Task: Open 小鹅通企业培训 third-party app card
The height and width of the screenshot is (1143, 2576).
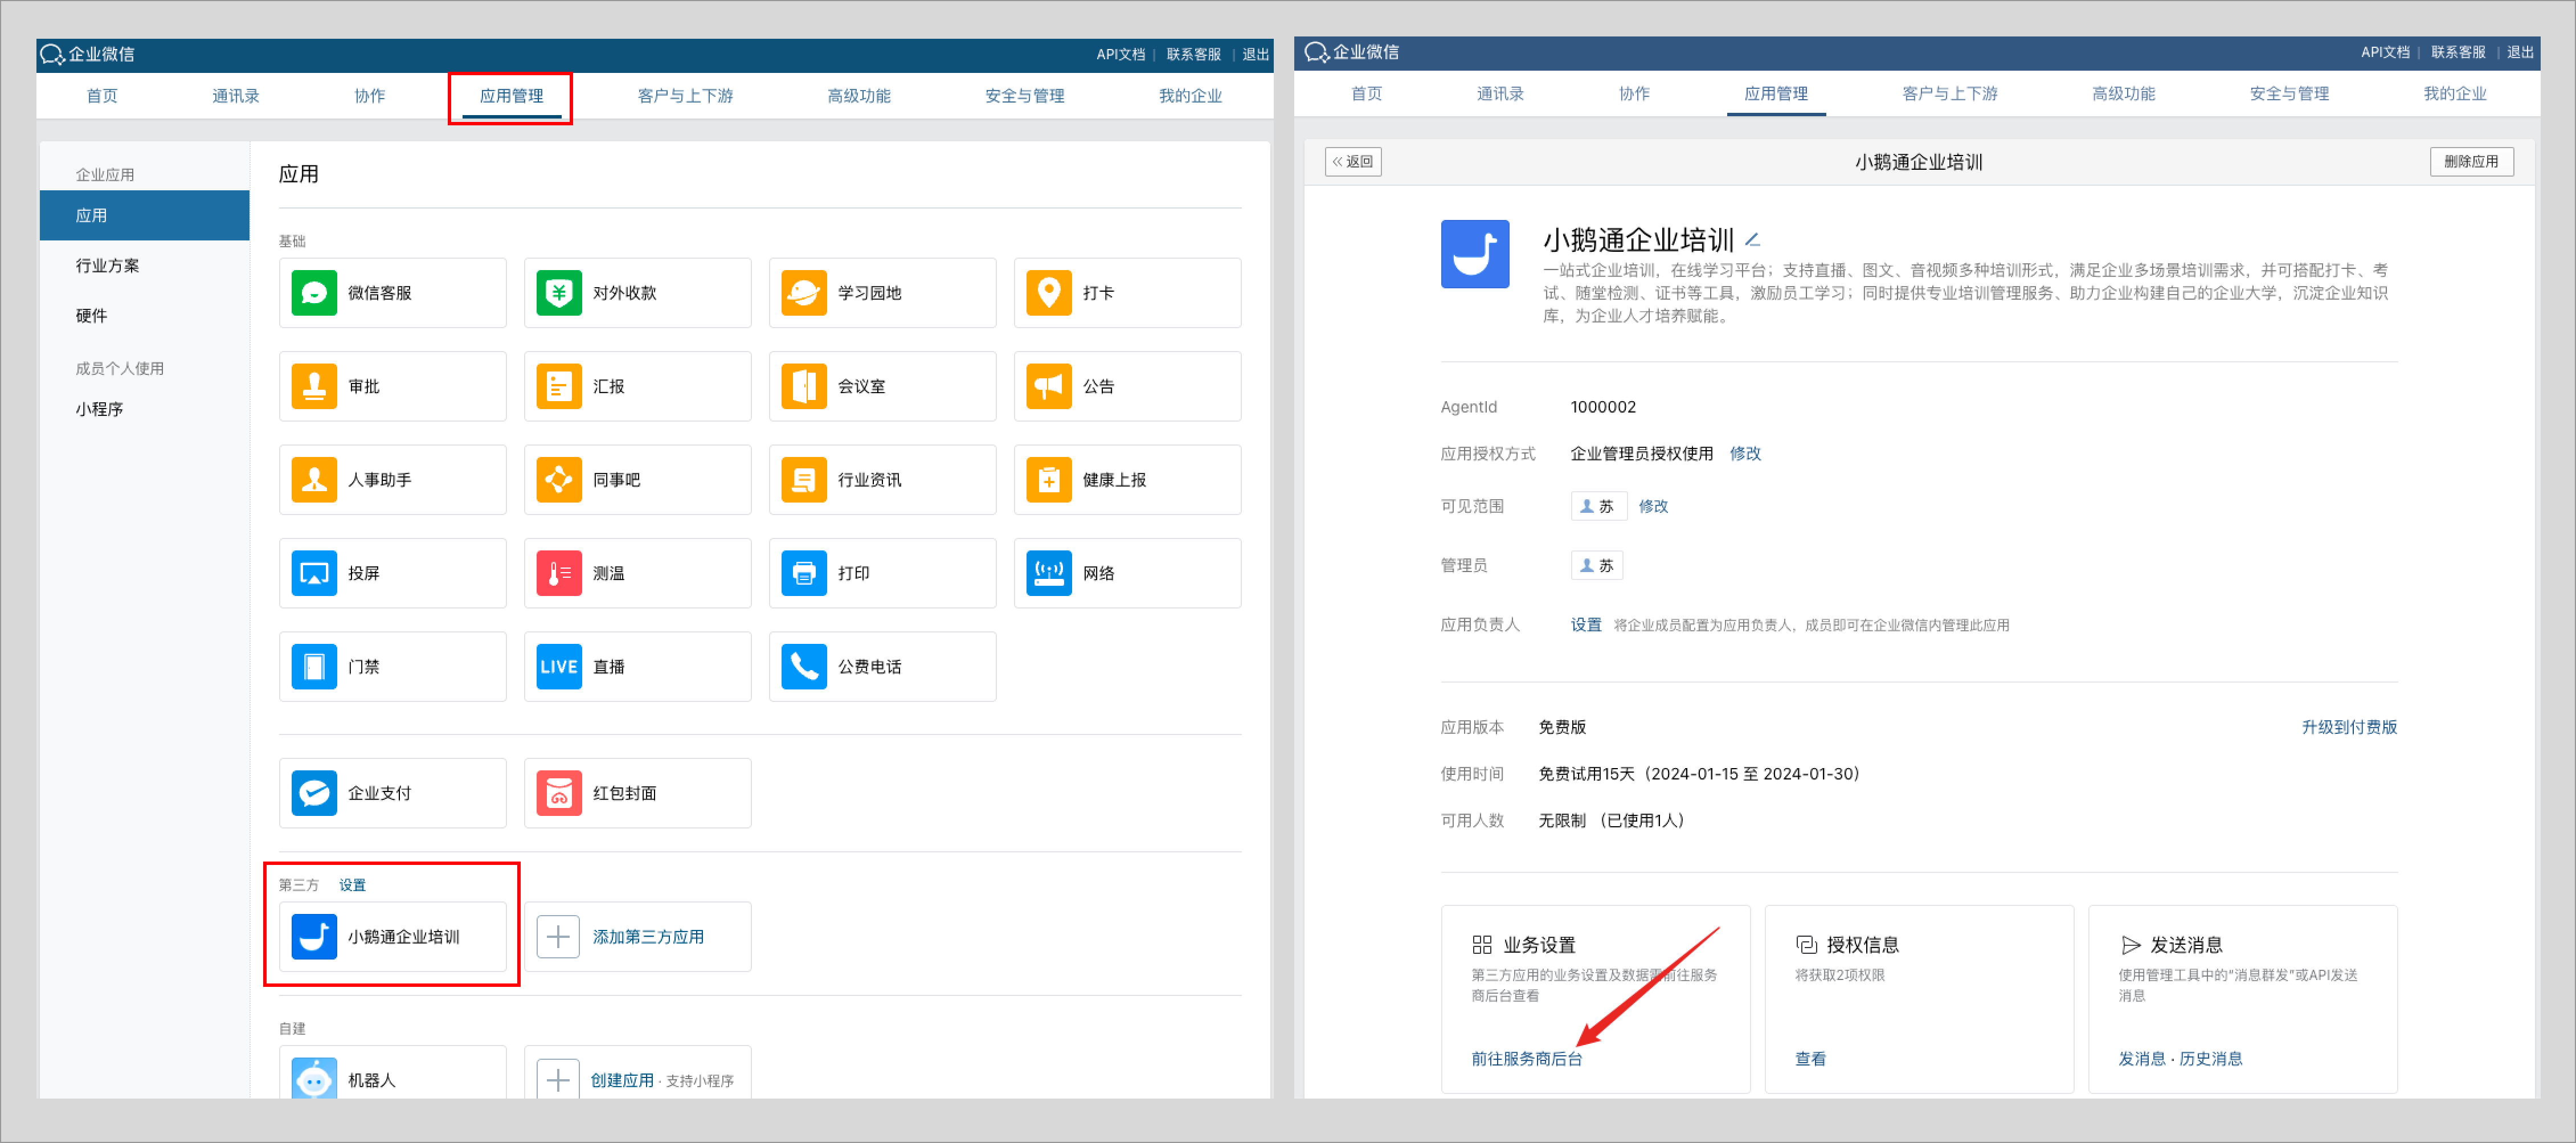Action: pyautogui.click(x=393, y=937)
